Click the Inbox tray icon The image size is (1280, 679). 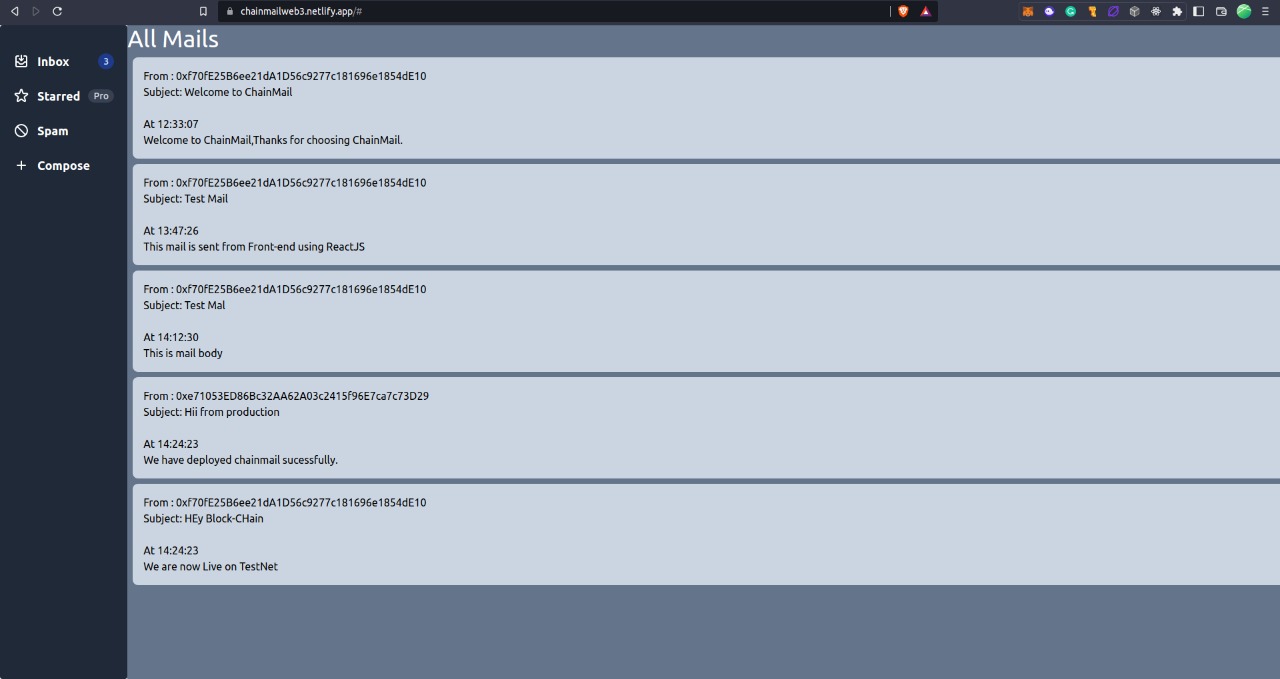point(21,61)
